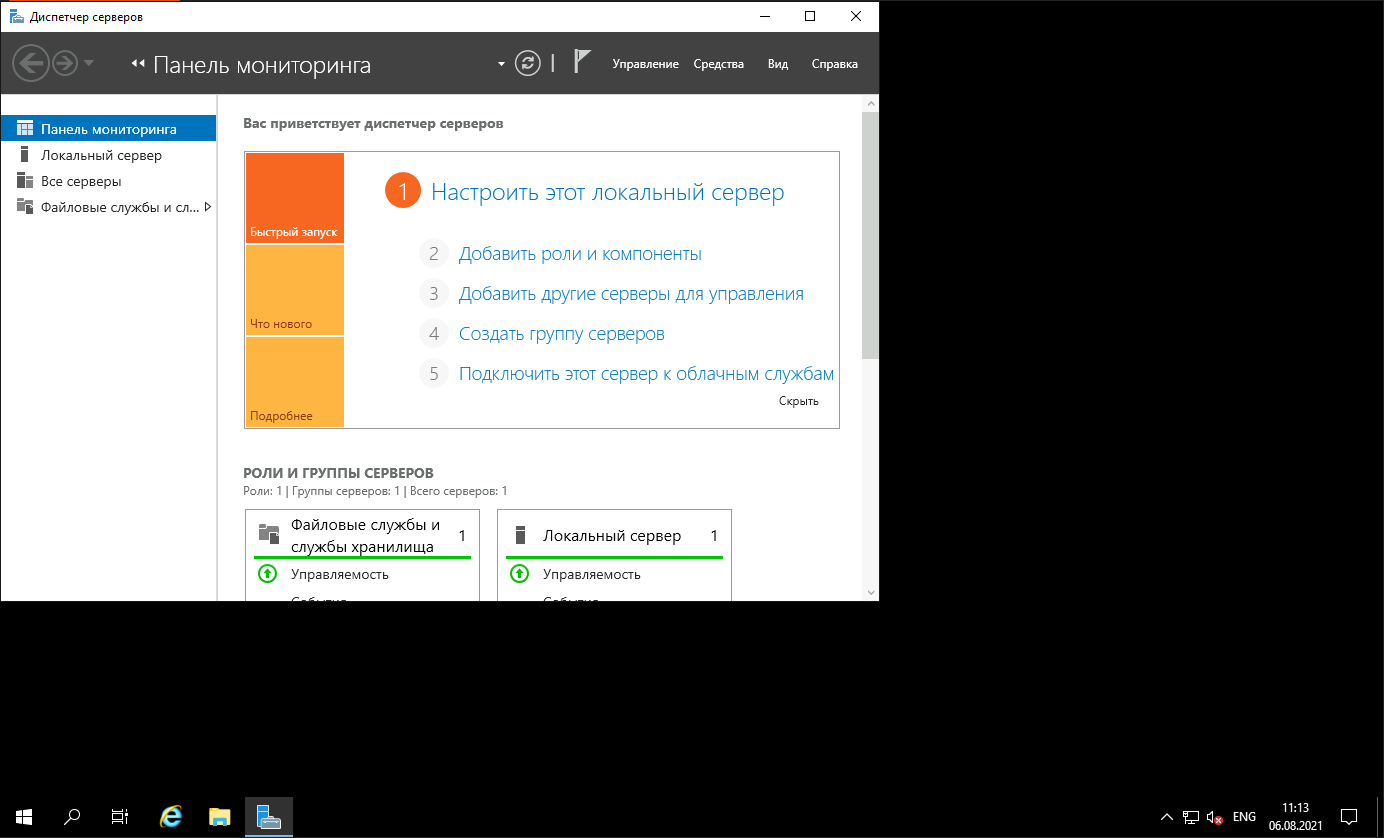Click the vertical scrollbar thumb
Screen dimensions: 1384x838
click(x=870, y=234)
